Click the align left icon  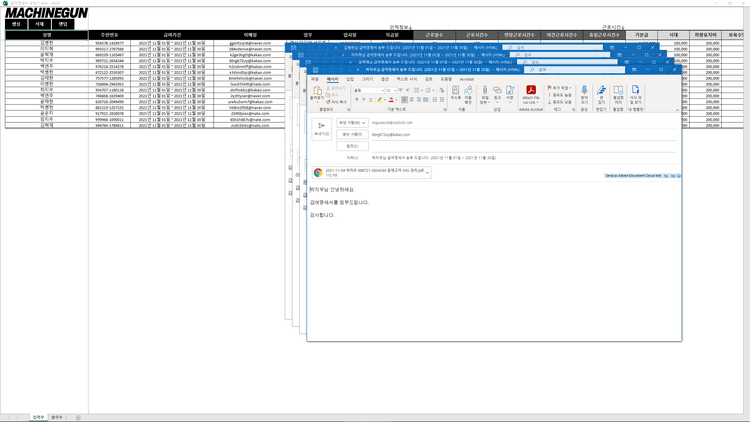coord(405,100)
